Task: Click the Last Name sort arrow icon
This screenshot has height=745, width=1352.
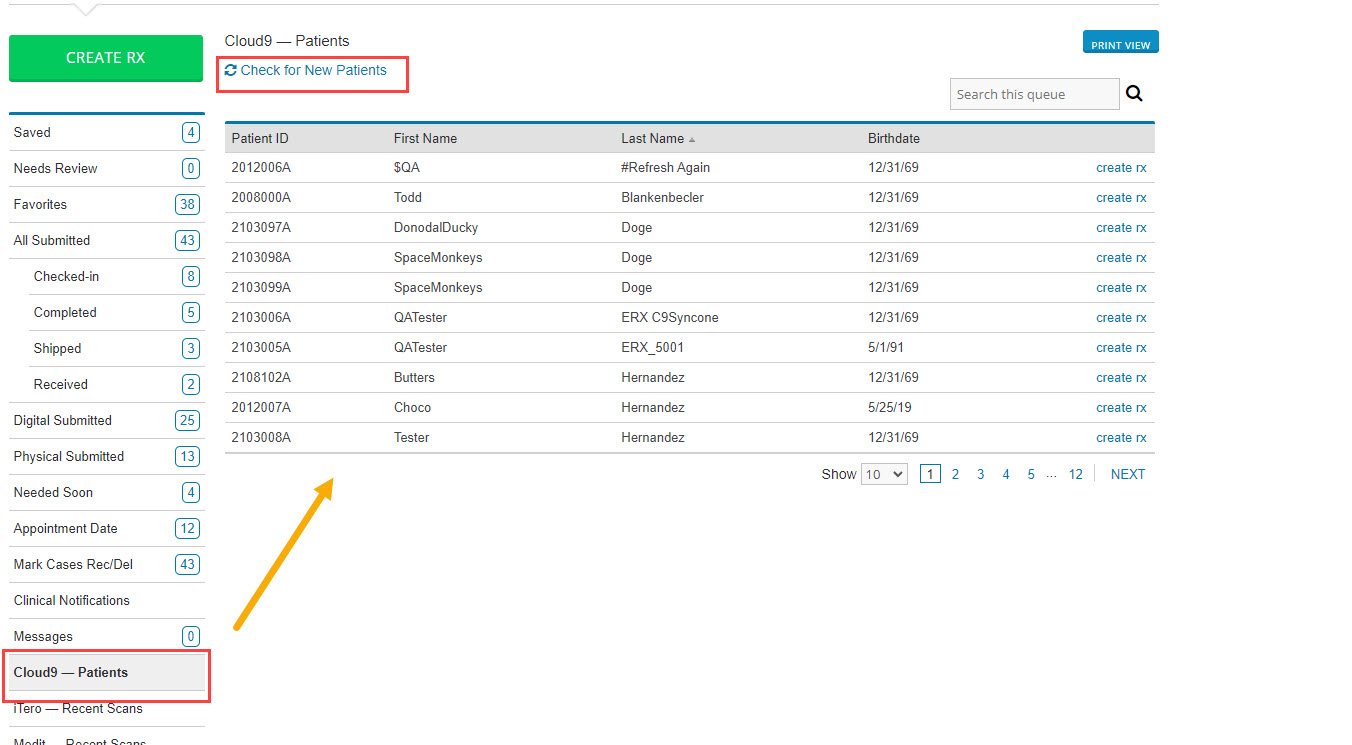Action: click(x=692, y=139)
